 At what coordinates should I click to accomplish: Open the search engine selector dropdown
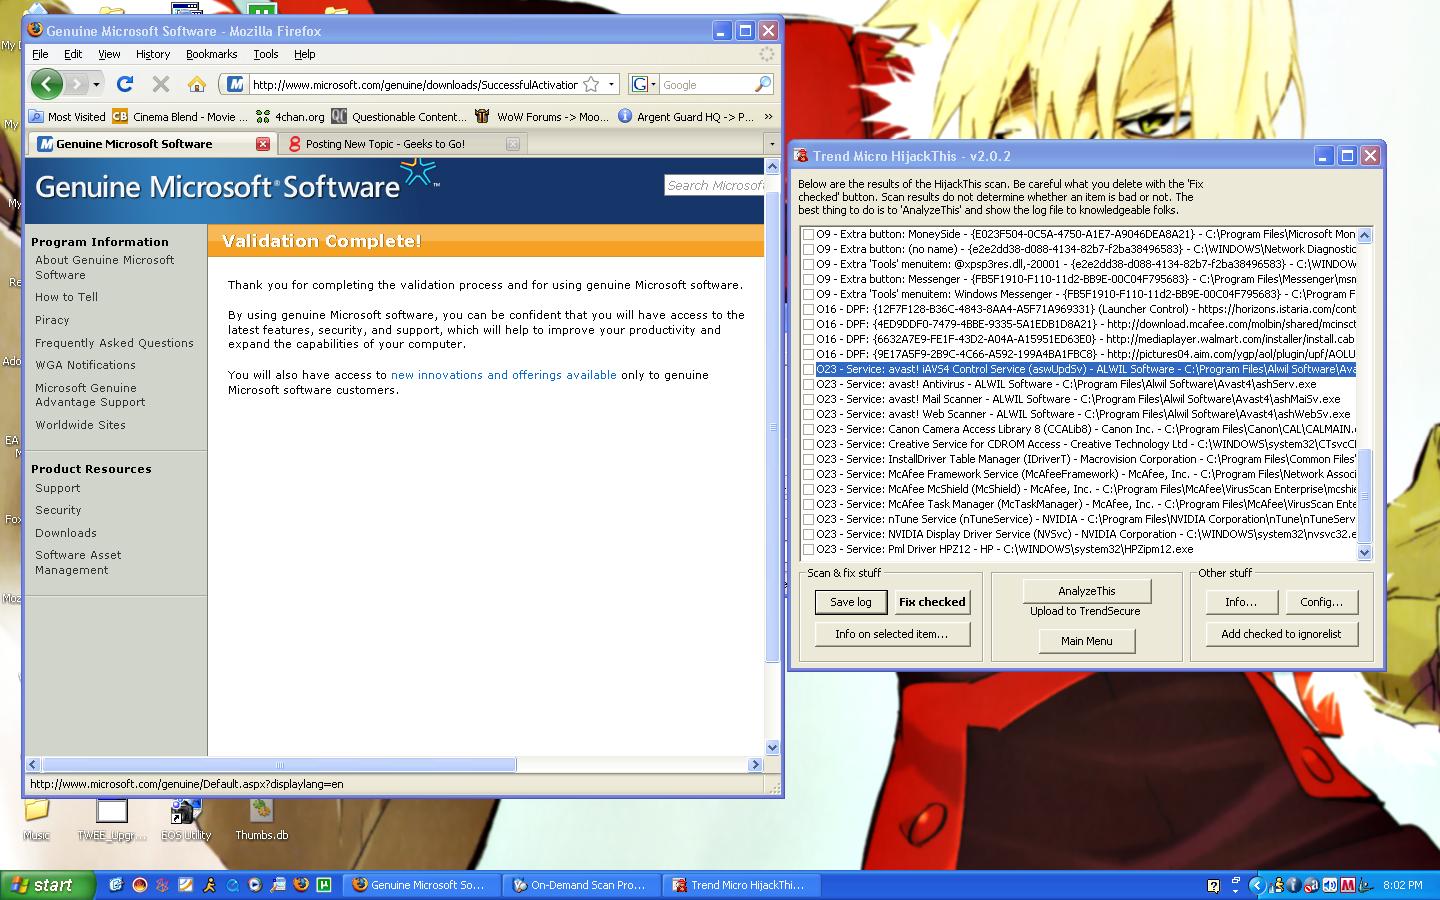pos(644,84)
